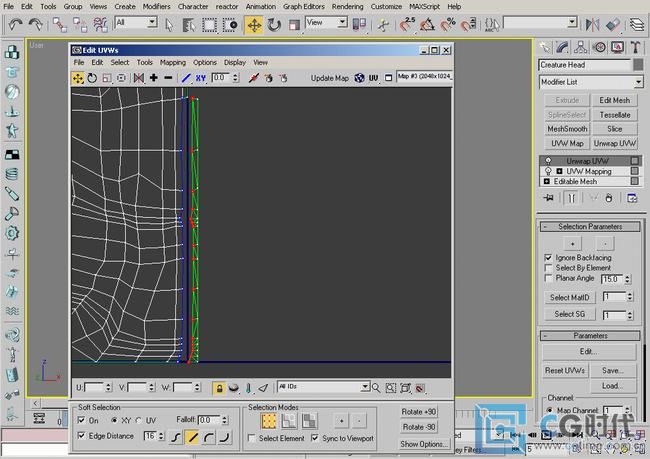Open the Display menu in Edit UVWs
Image resolution: width=650 pixels, height=459 pixels.
235,63
